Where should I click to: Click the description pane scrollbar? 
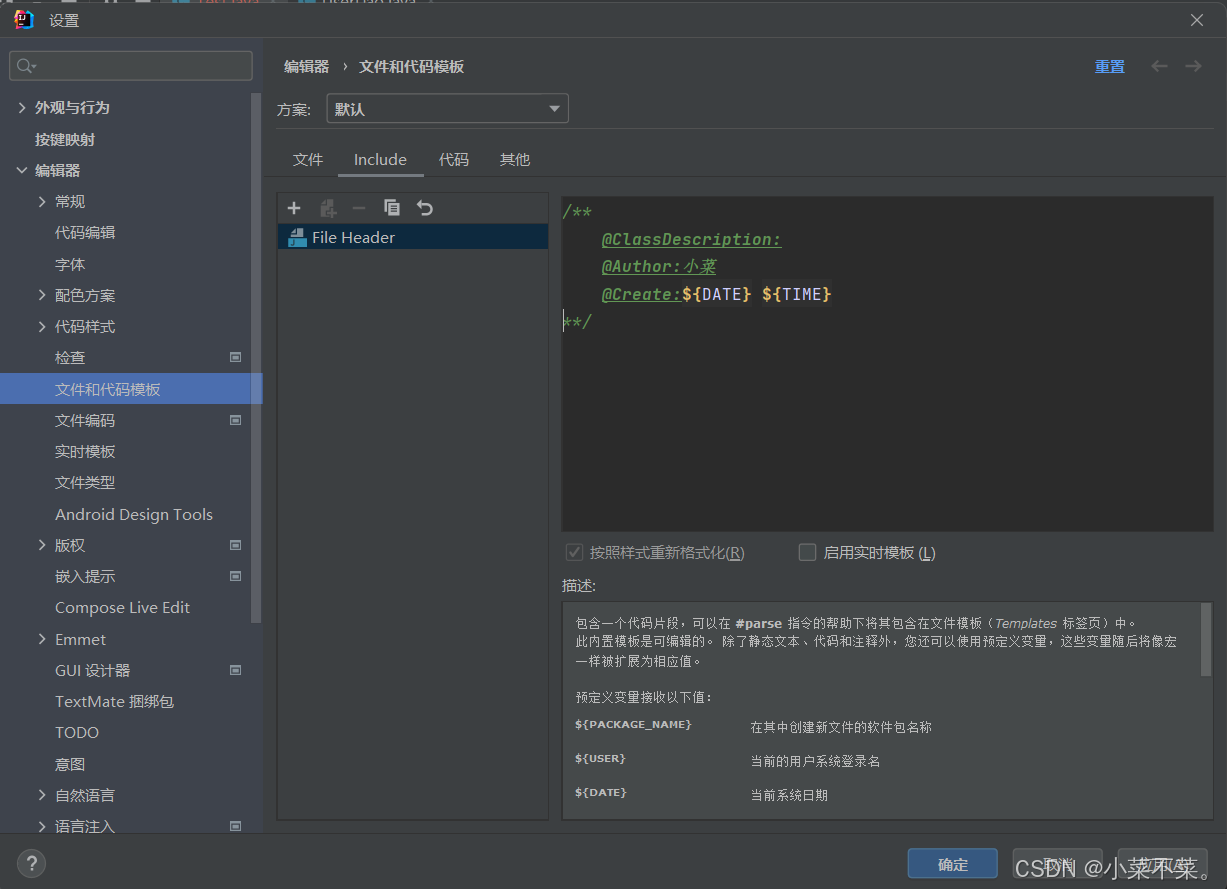(x=1206, y=640)
